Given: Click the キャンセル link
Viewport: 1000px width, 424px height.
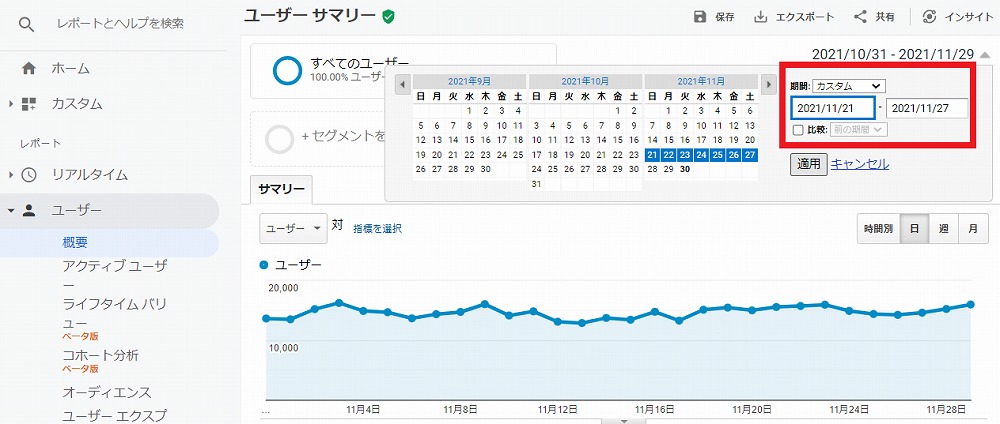Looking at the screenshot, I should click(x=860, y=164).
